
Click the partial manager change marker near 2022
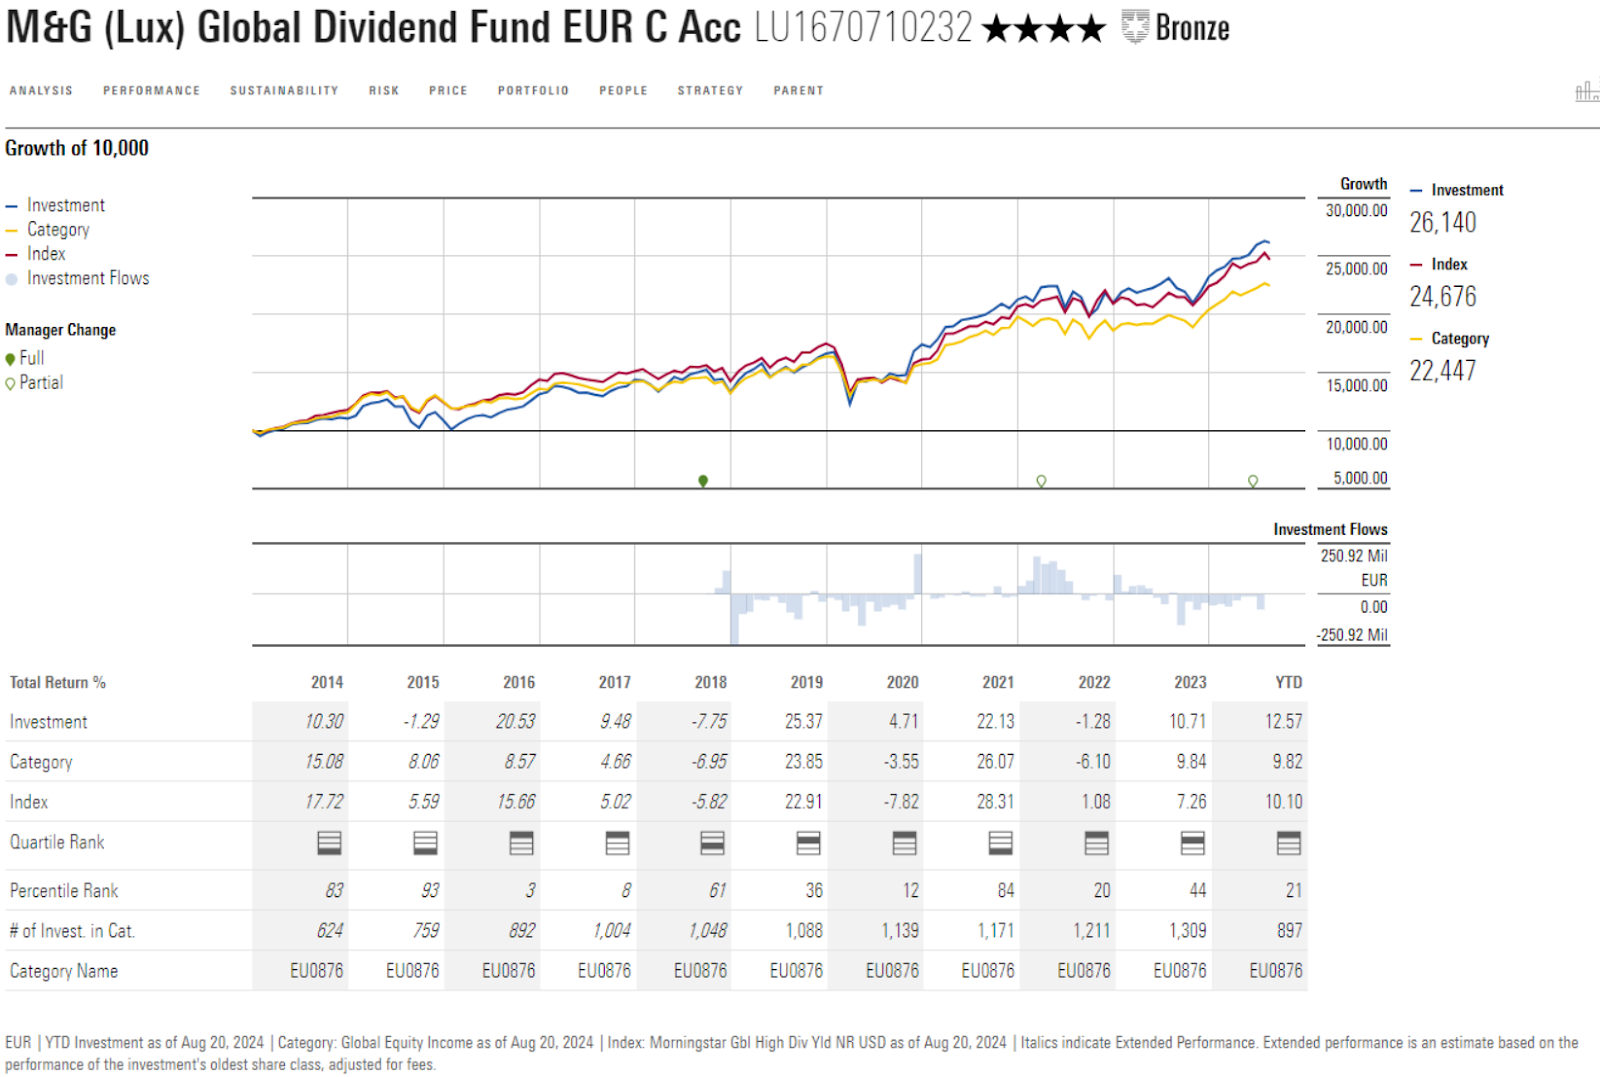click(1041, 481)
